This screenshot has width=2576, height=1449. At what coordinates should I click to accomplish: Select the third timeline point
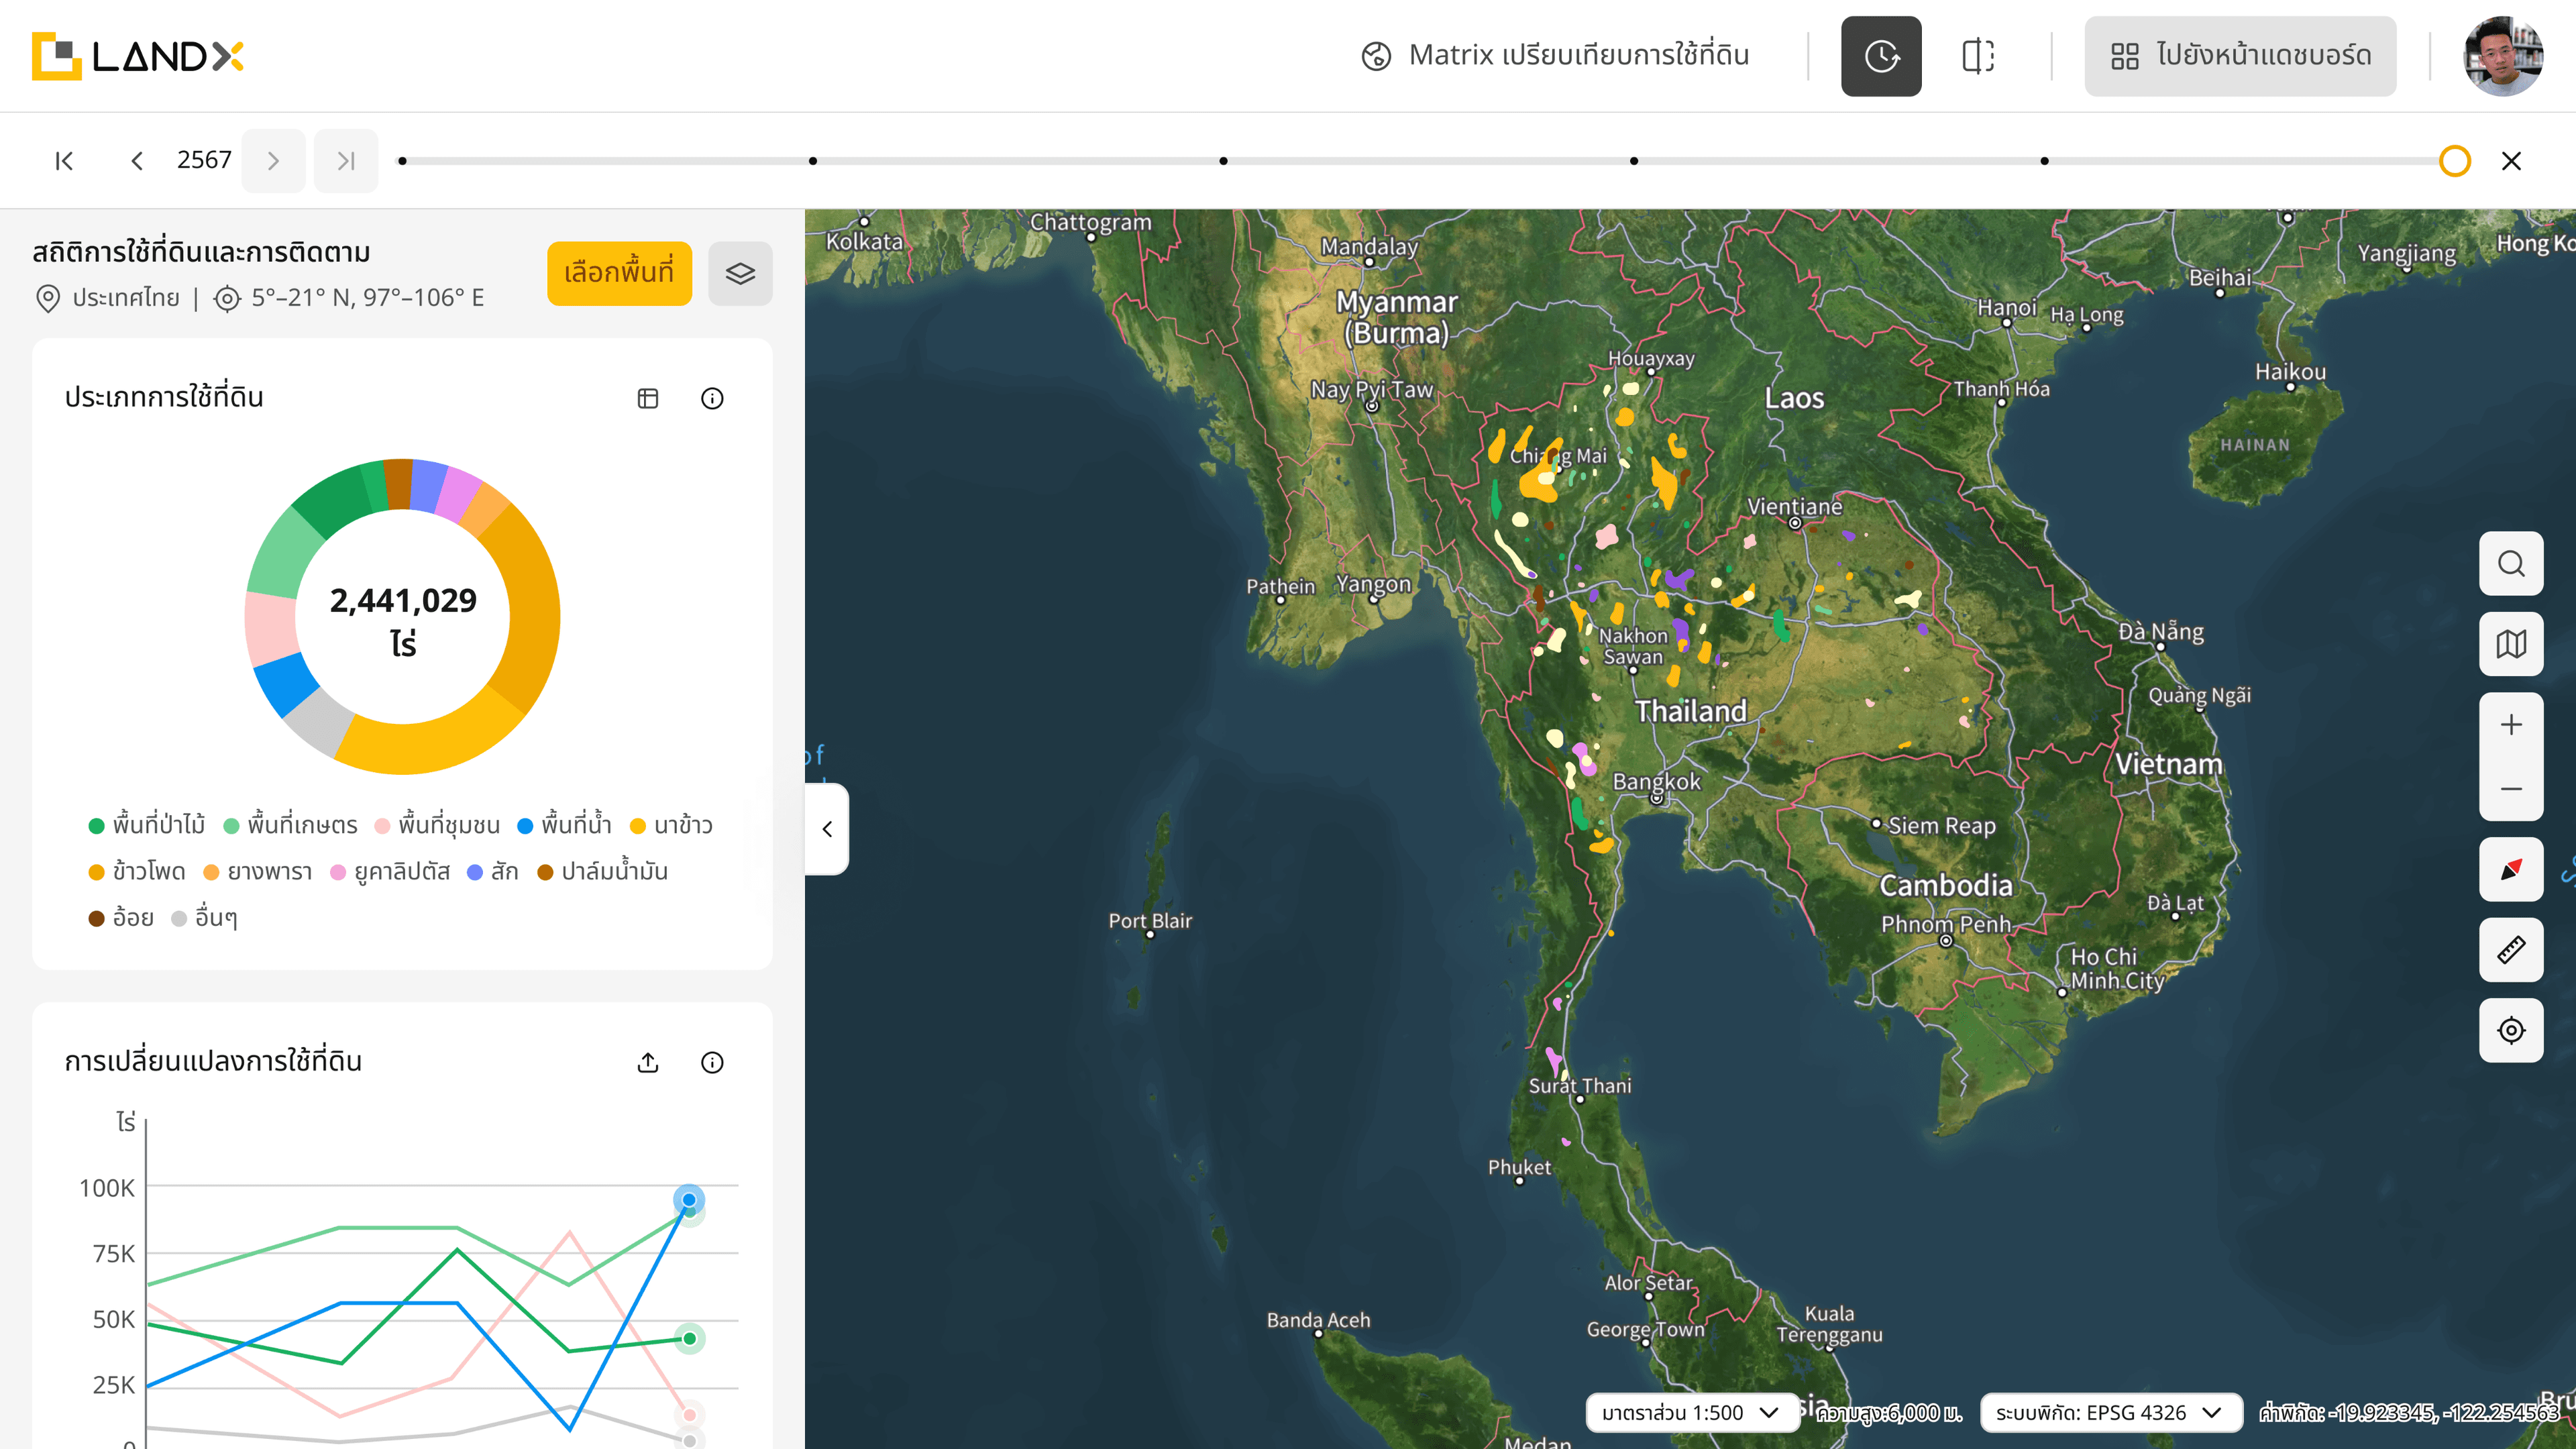(1223, 161)
